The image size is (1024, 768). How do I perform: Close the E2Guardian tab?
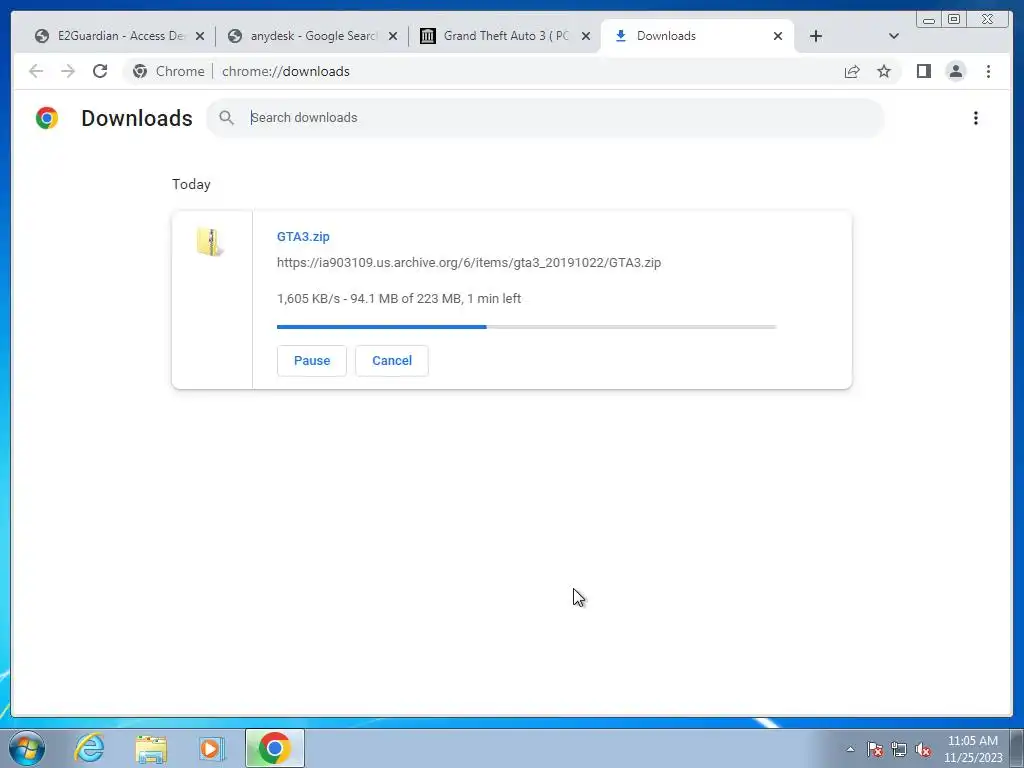click(200, 37)
